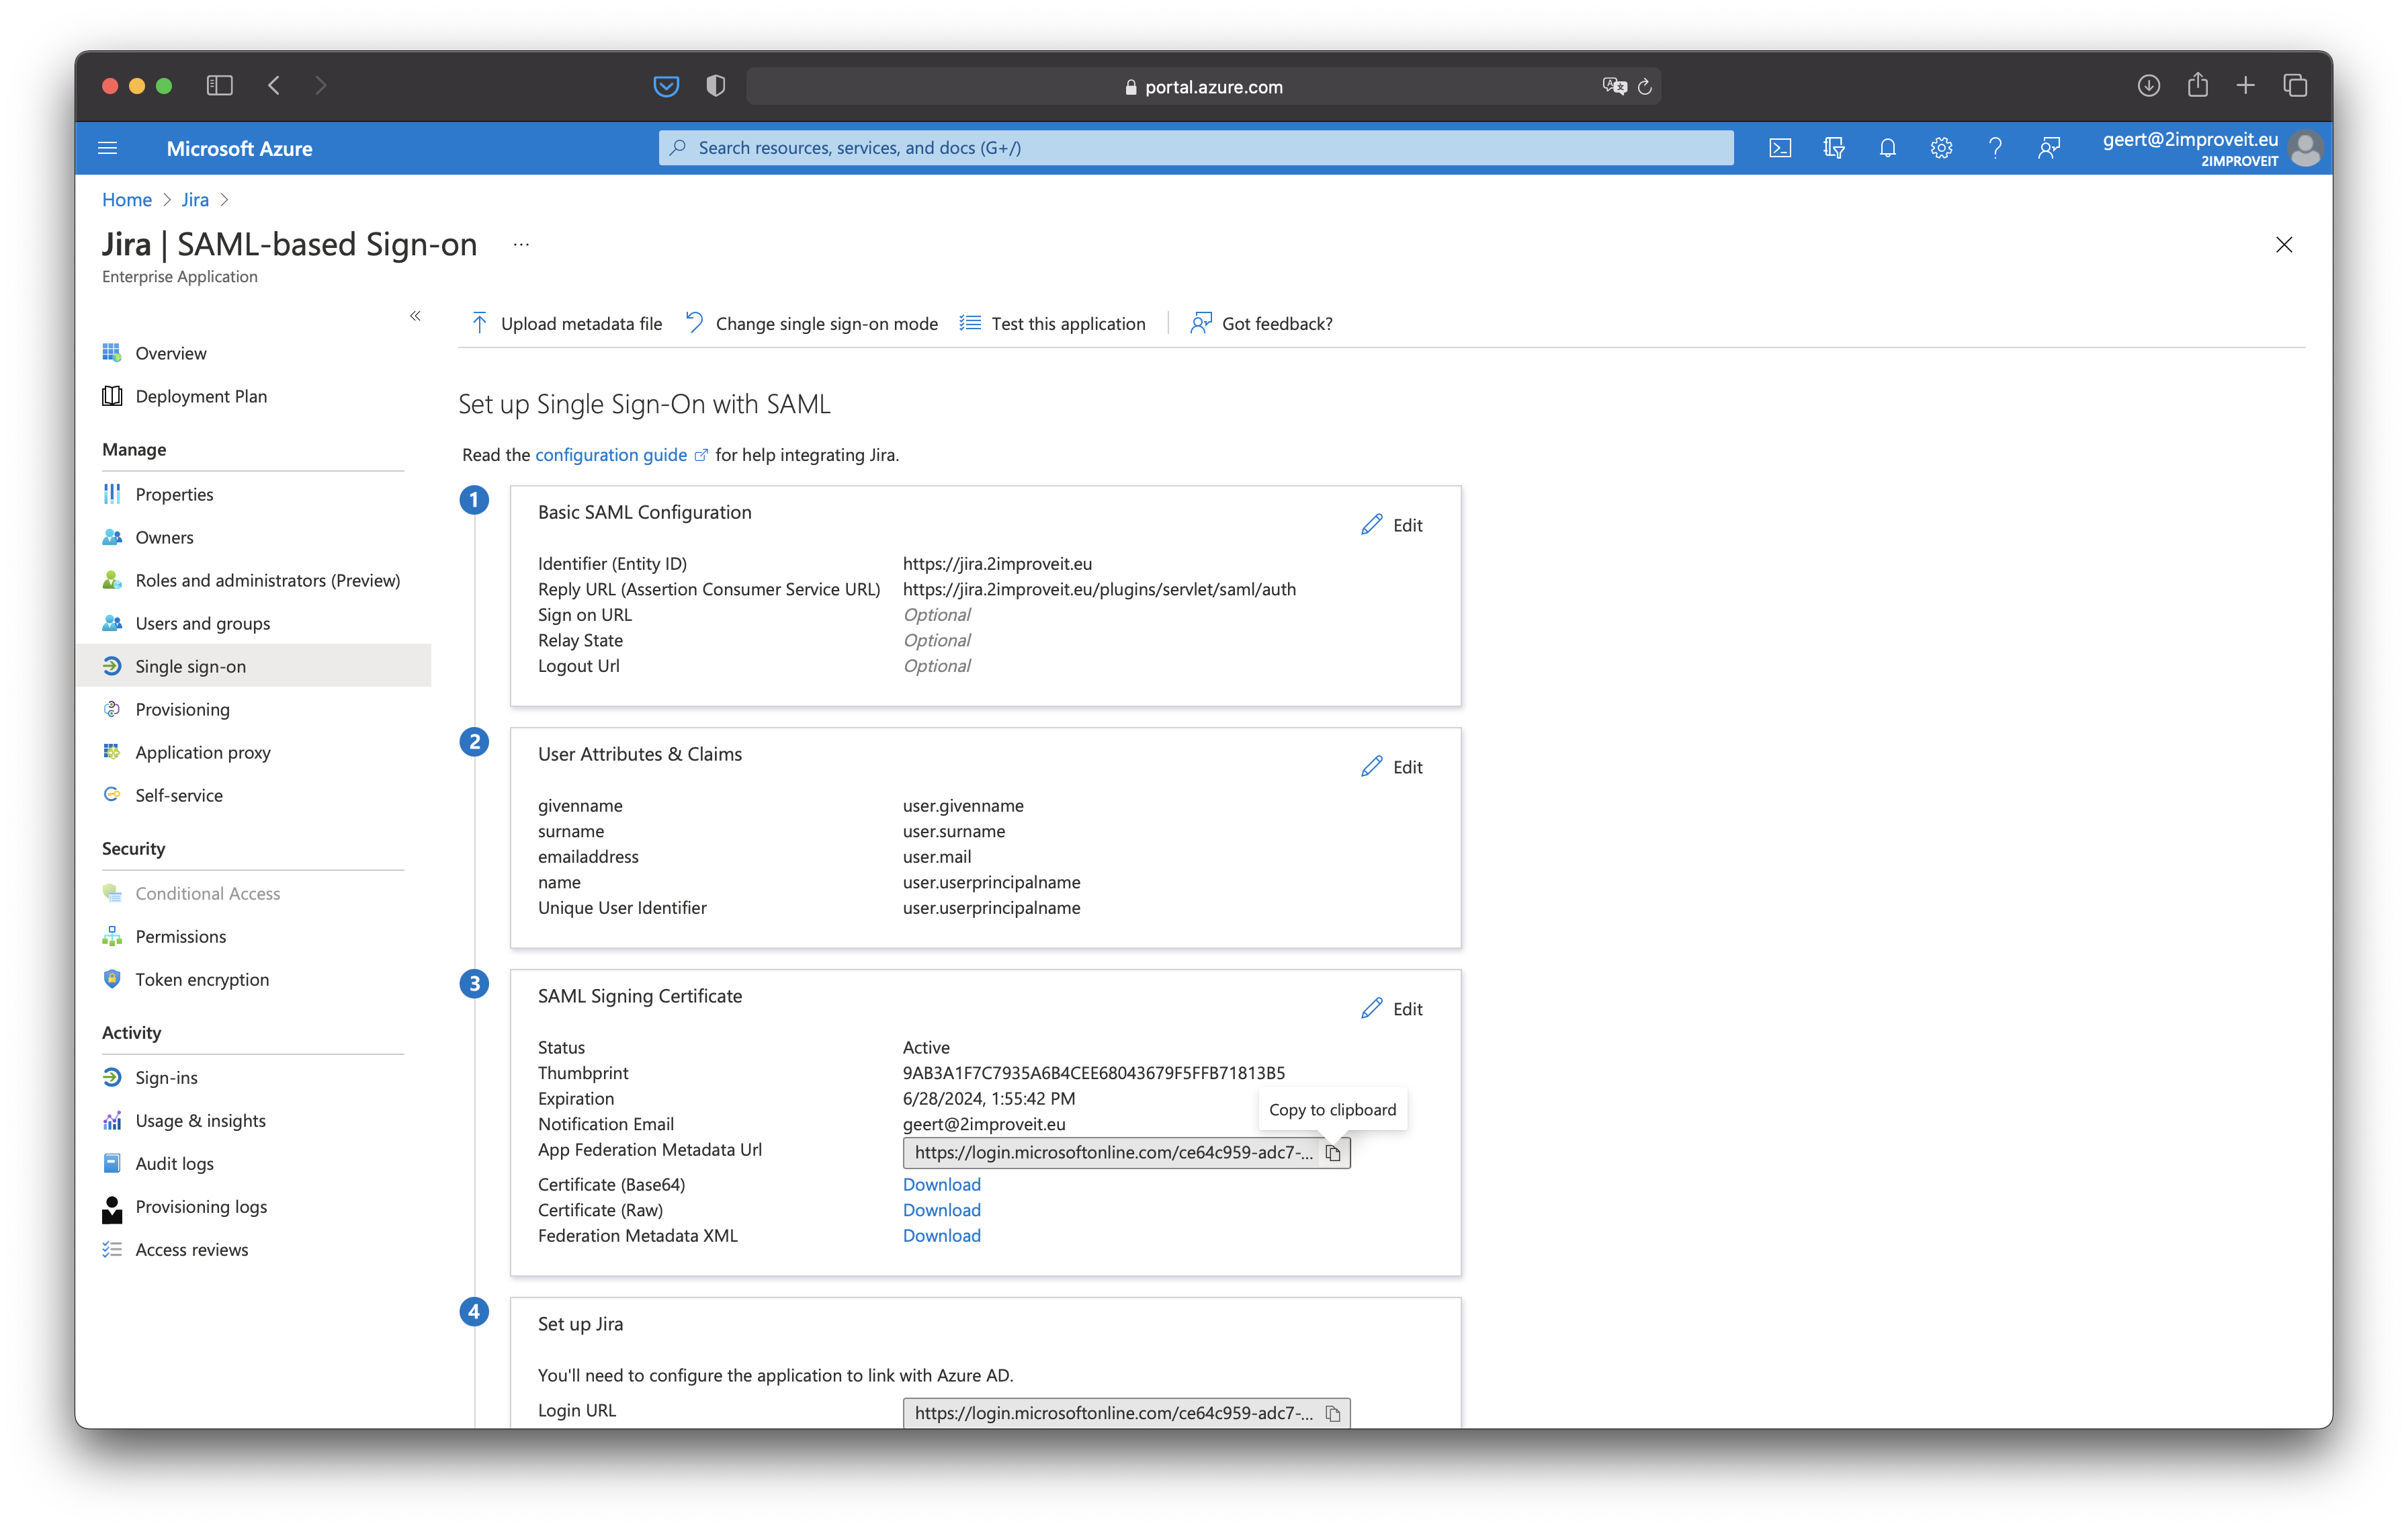The width and height of the screenshot is (2408, 1528).
Task: Click Change single sign-on mode
Action: [x=812, y=323]
